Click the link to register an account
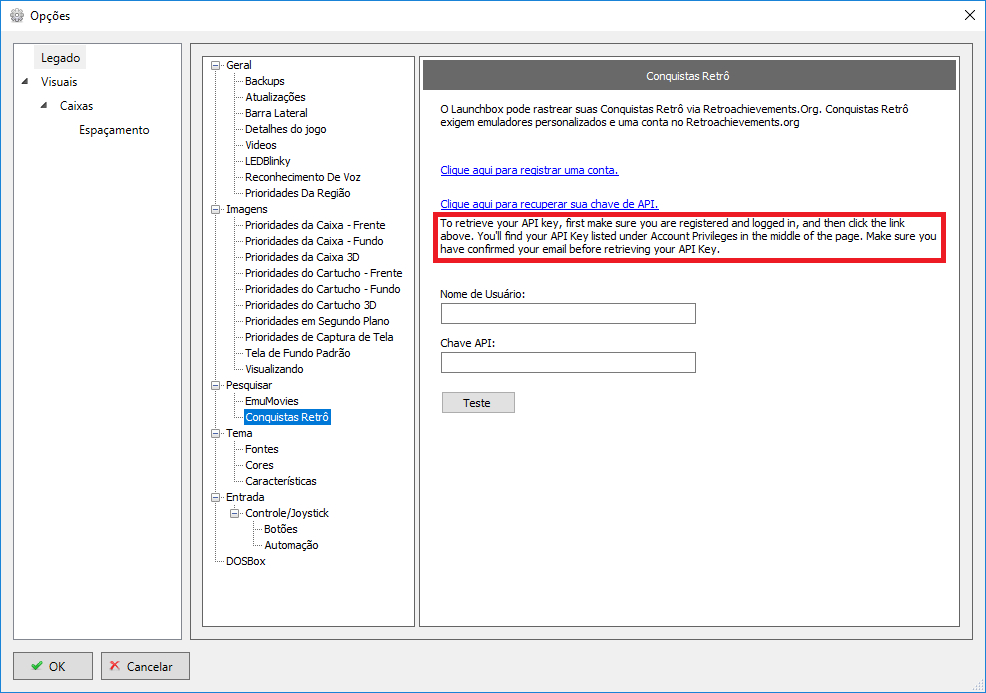 (x=529, y=170)
